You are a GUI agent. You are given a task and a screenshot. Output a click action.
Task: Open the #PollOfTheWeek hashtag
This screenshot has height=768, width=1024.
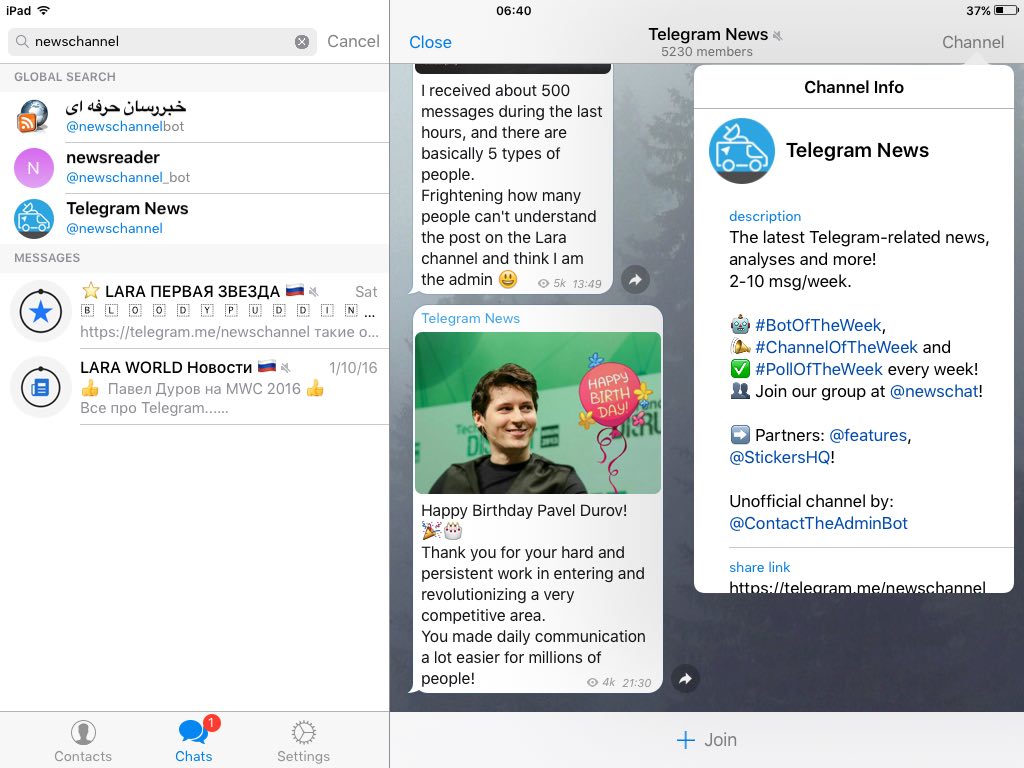click(x=819, y=369)
